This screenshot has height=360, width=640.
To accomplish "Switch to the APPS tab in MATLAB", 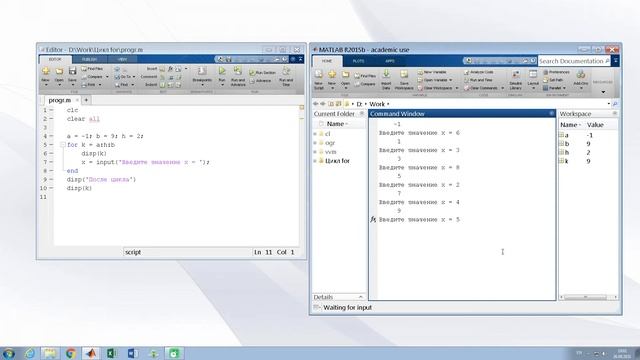I will pyautogui.click(x=390, y=61).
